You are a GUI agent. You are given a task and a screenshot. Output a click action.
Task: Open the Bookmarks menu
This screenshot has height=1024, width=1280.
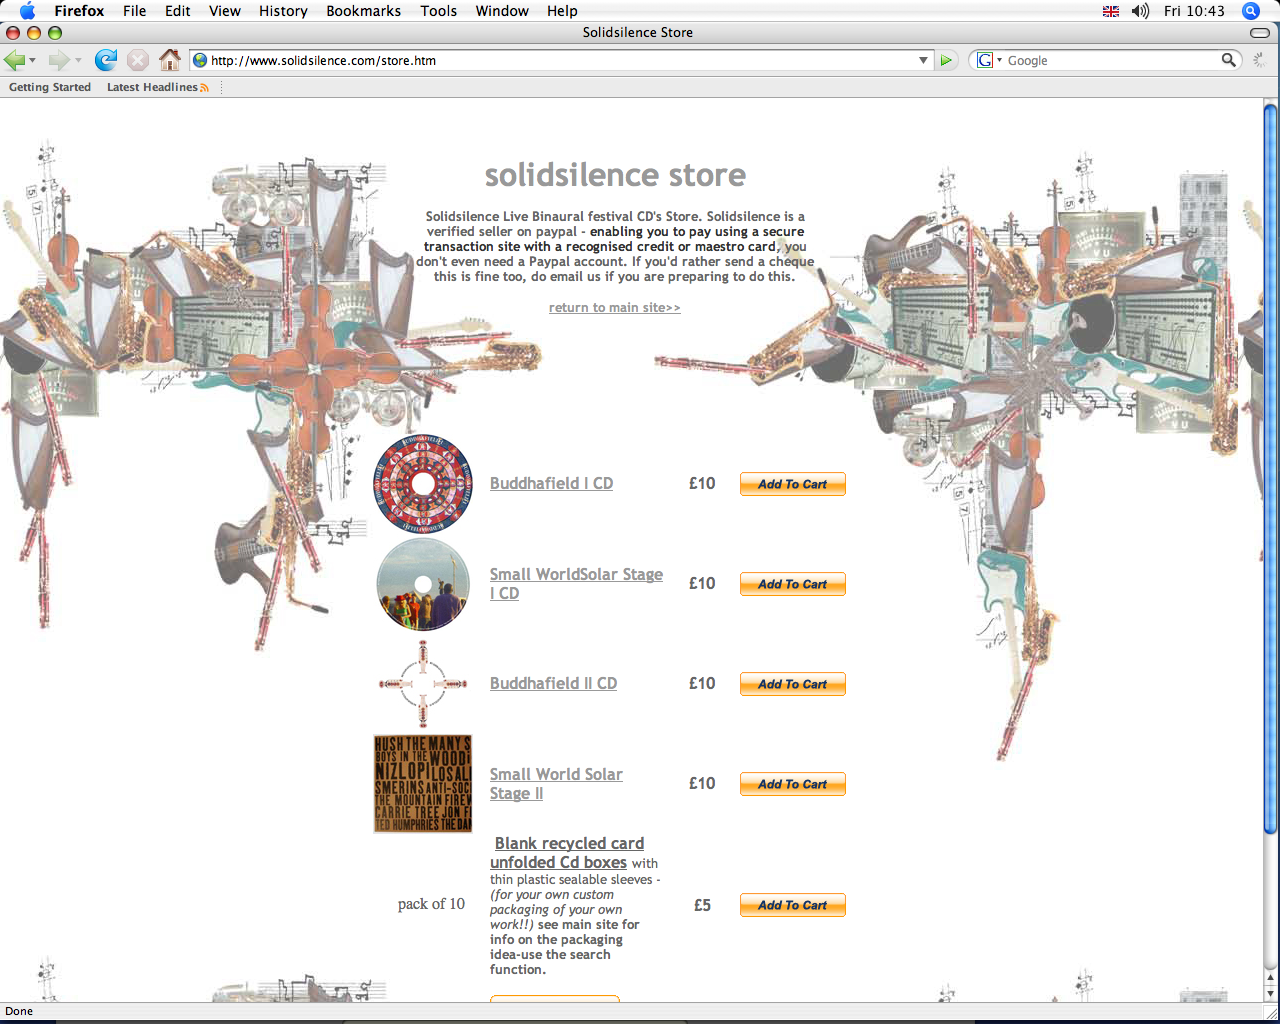363,11
